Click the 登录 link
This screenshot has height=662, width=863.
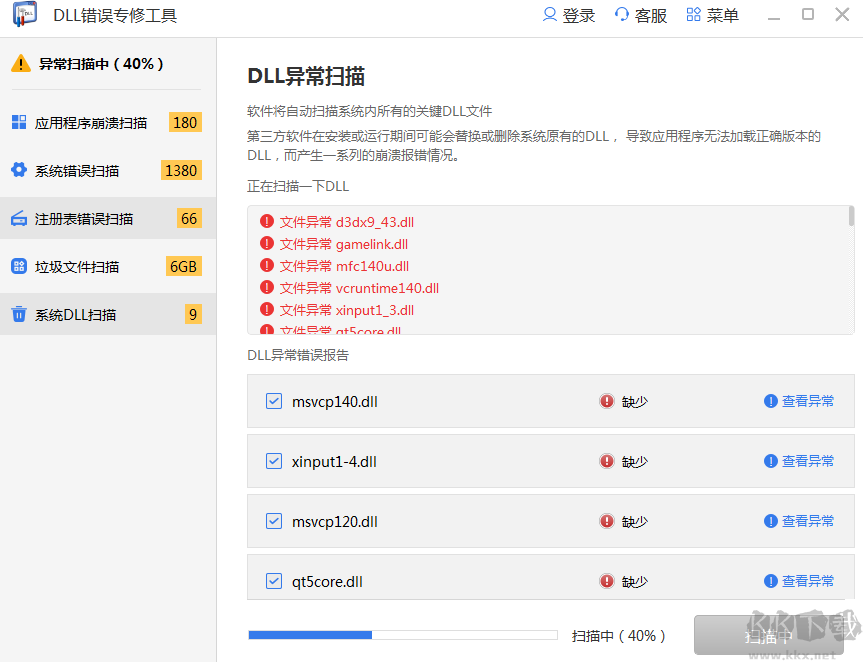click(x=569, y=15)
